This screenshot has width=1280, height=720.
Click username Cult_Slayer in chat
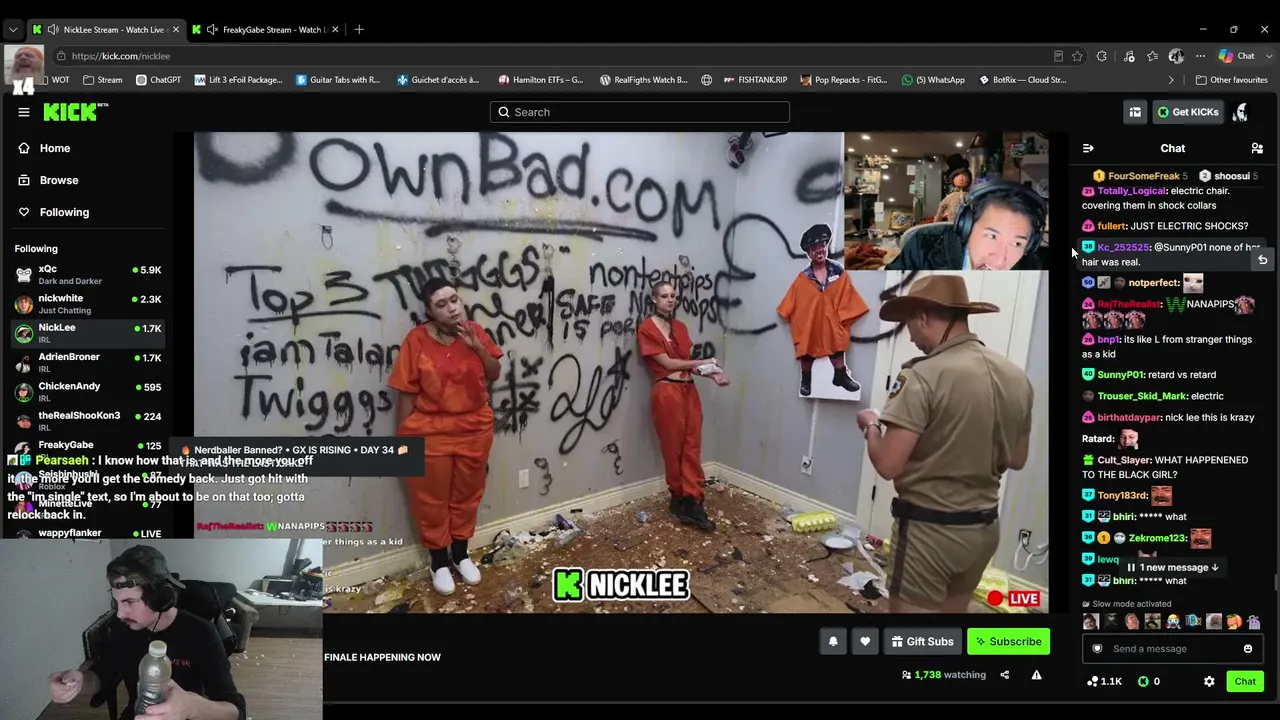[1124, 460]
